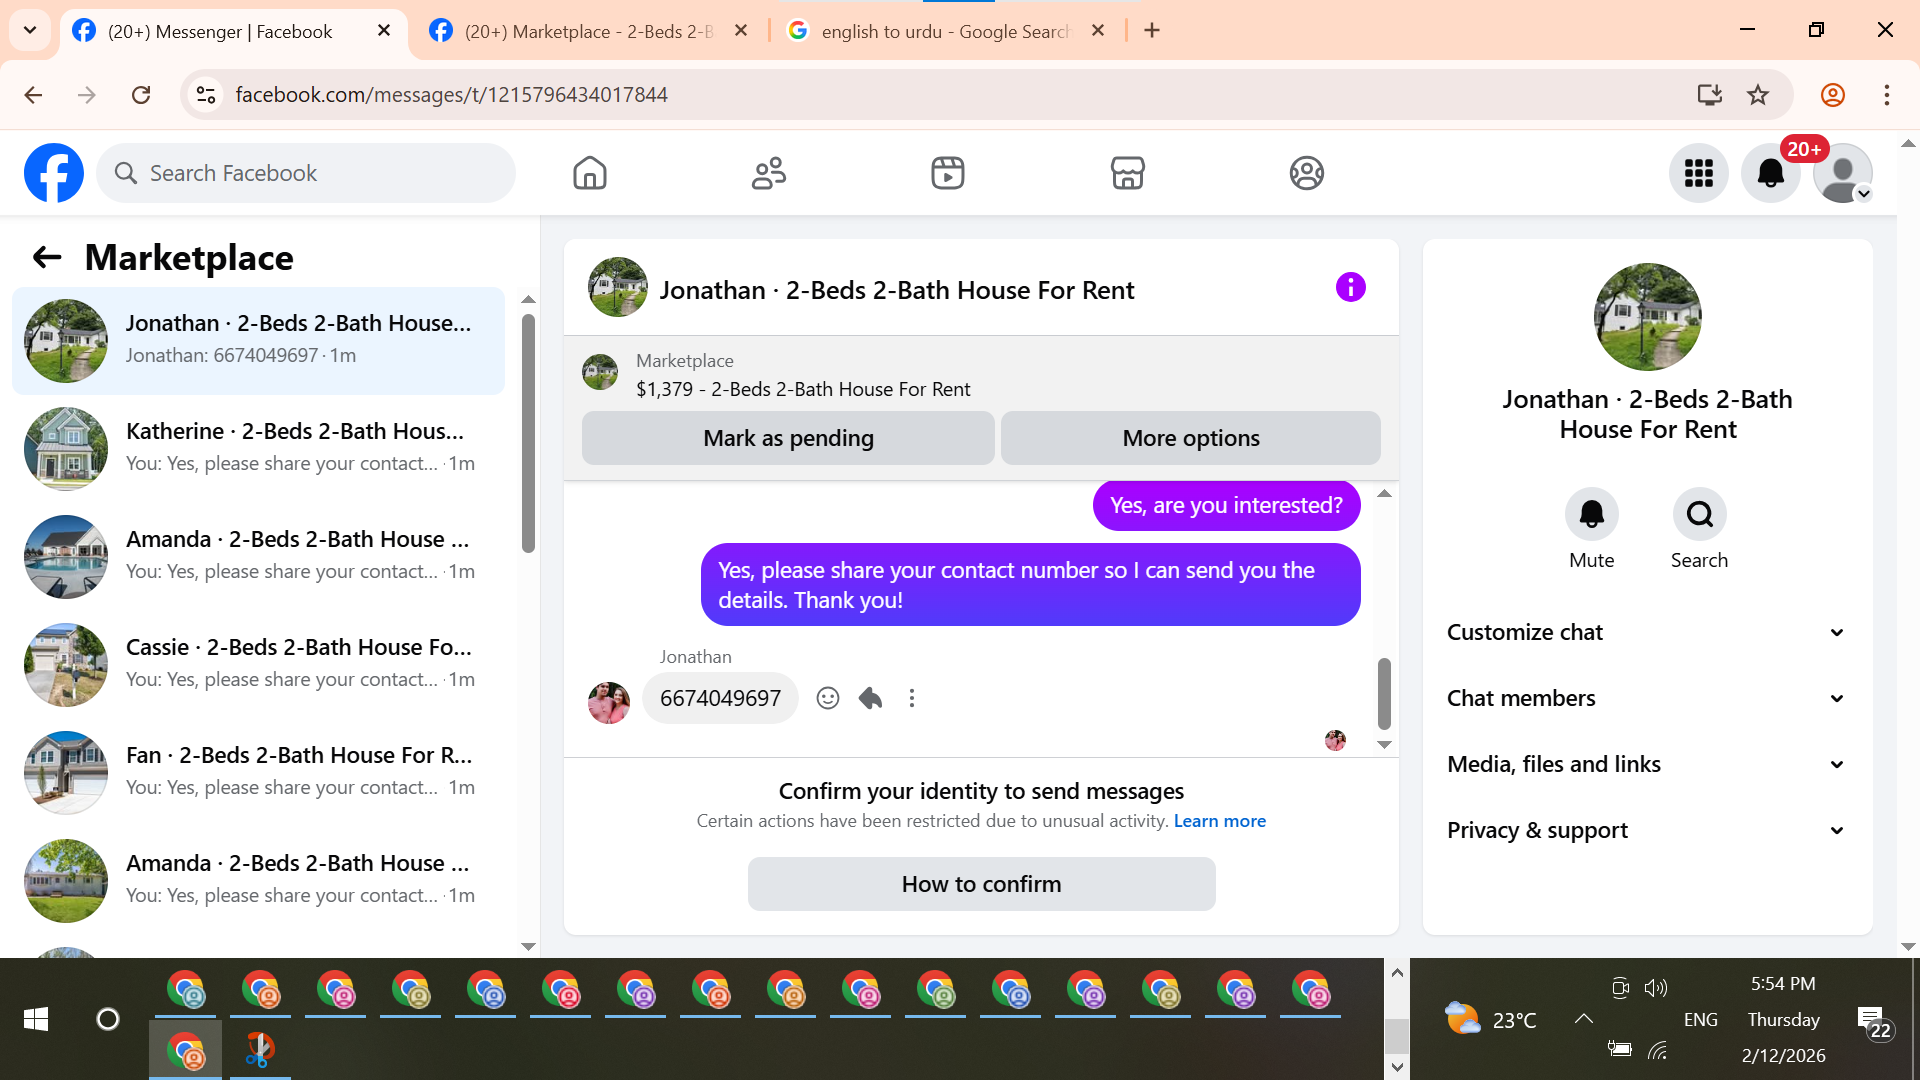Click the large listing photo in the info panel
This screenshot has height=1080, width=1920.
1647,317
